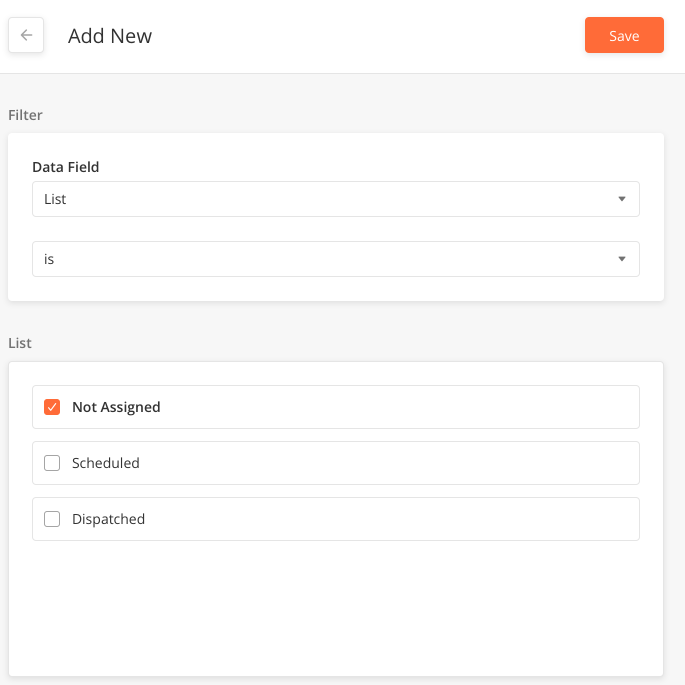This screenshot has height=685, width=685.
Task: Save the new filter
Action: click(x=624, y=35)
